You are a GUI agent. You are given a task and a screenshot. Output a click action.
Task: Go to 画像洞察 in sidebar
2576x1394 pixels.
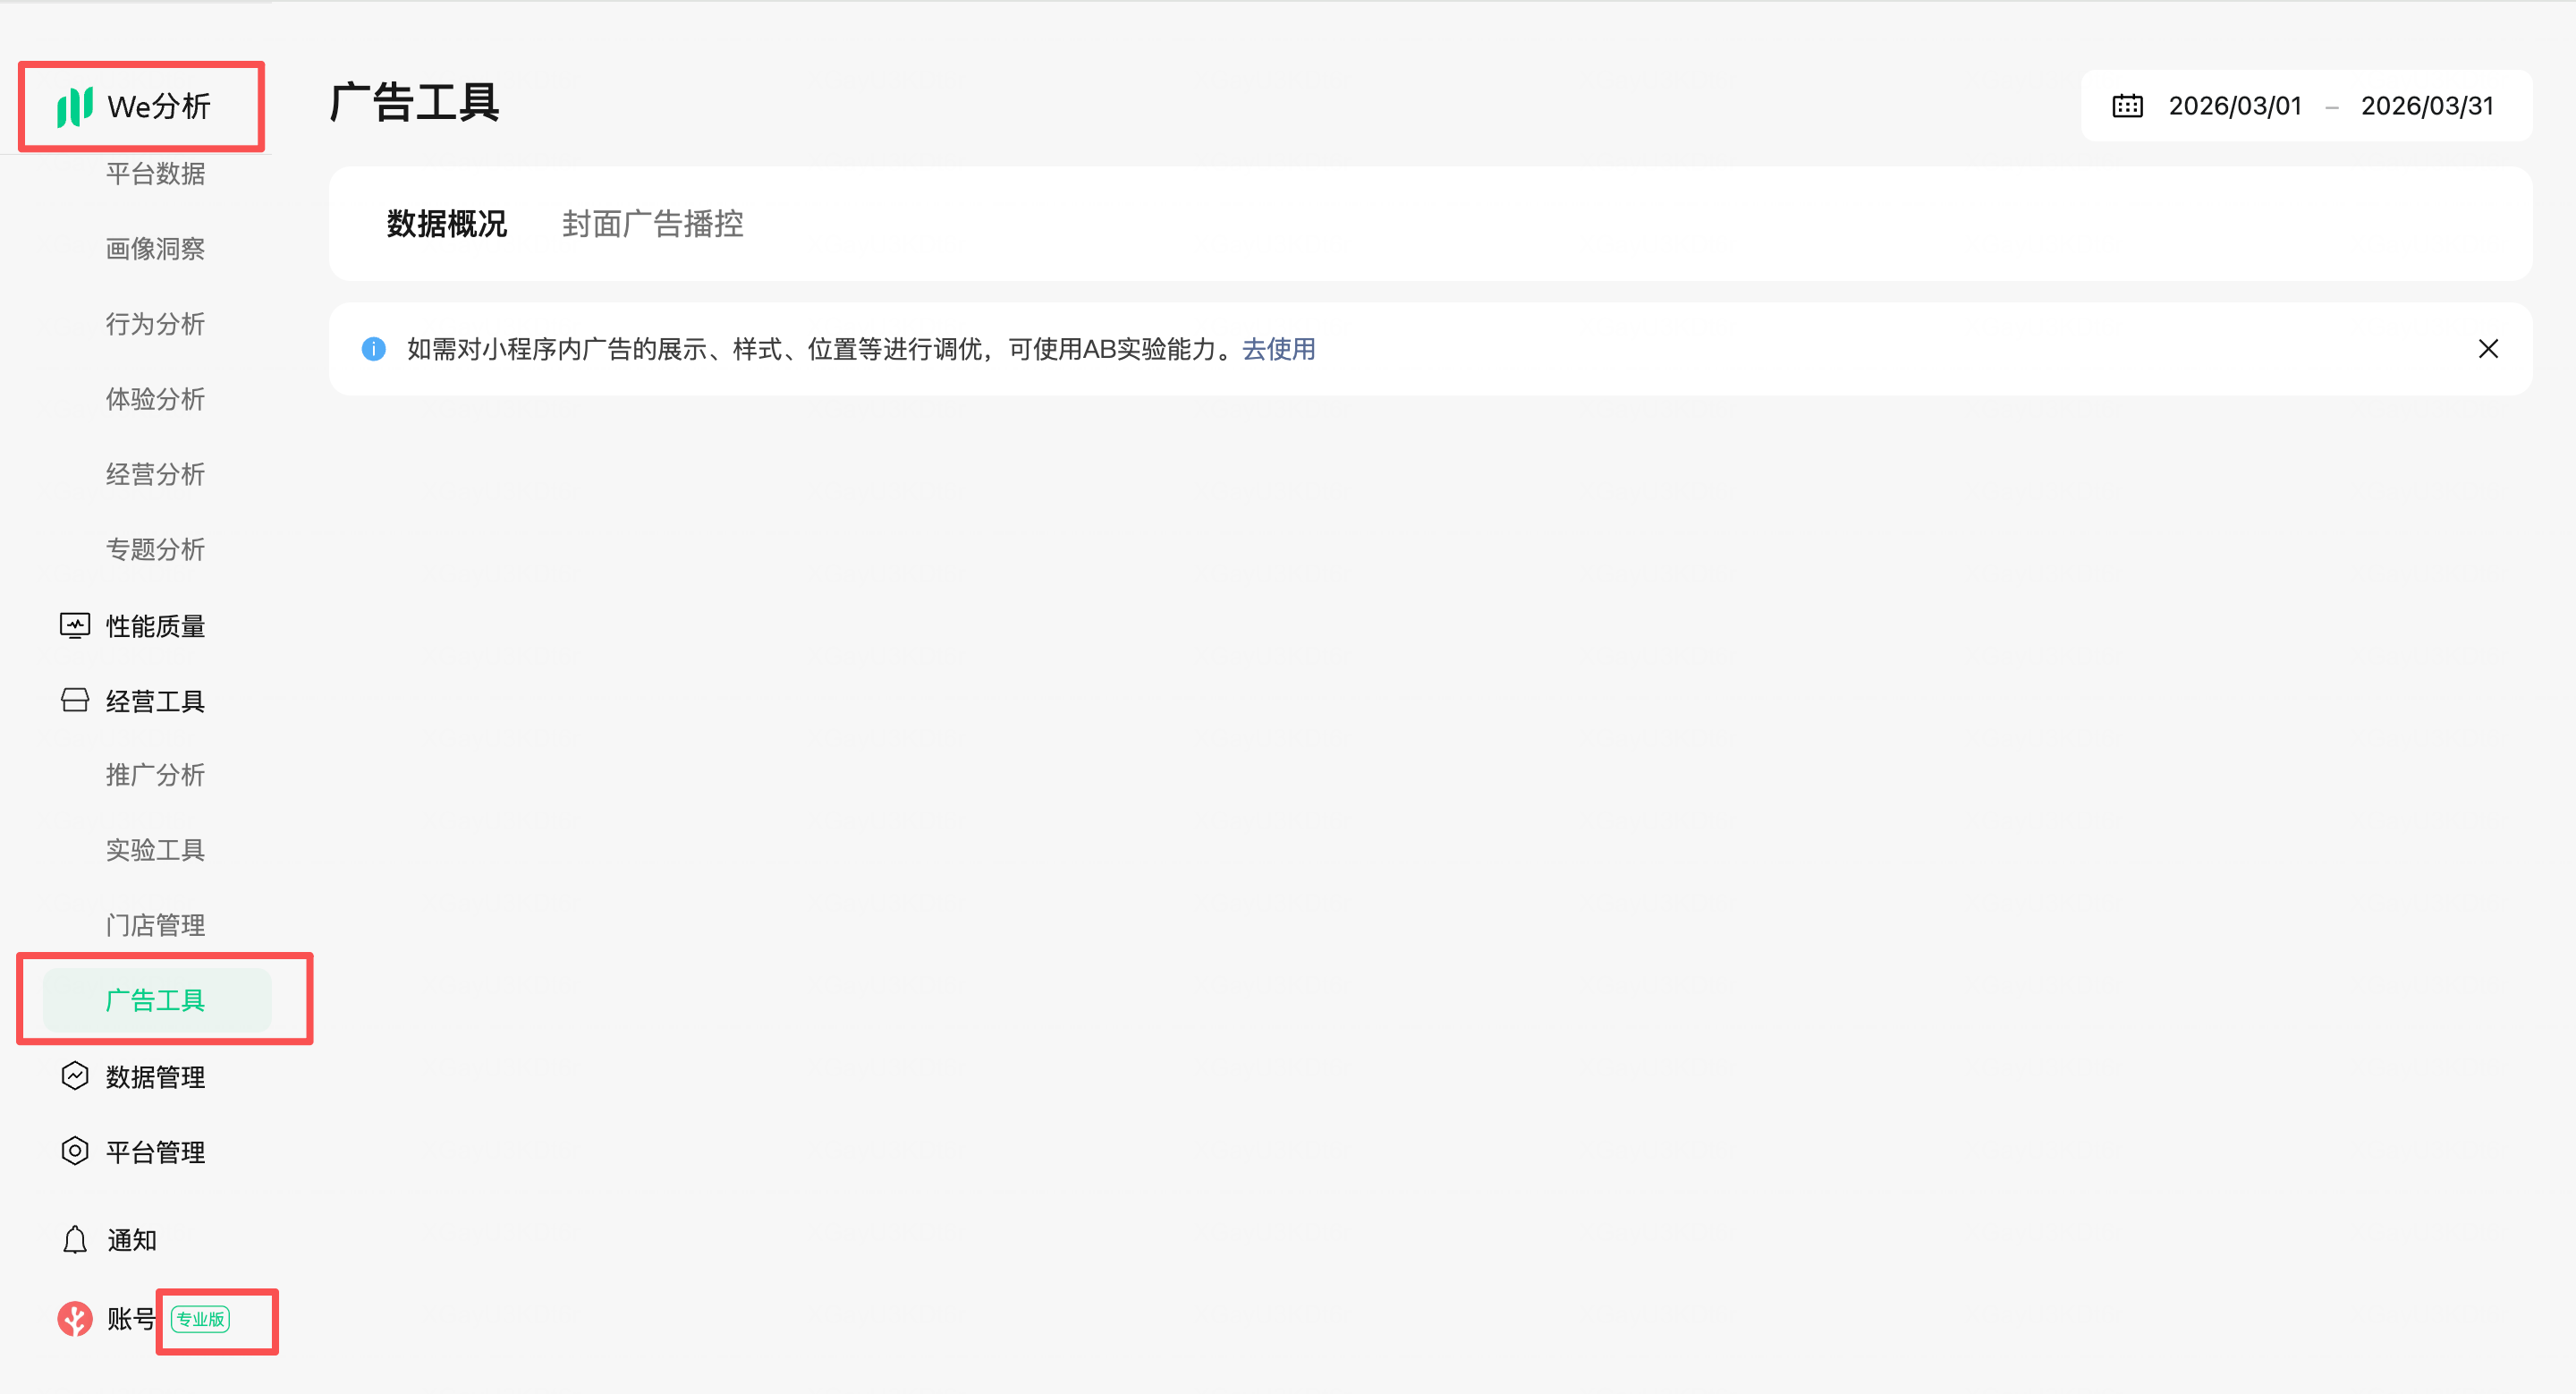[x=155, y=249]
